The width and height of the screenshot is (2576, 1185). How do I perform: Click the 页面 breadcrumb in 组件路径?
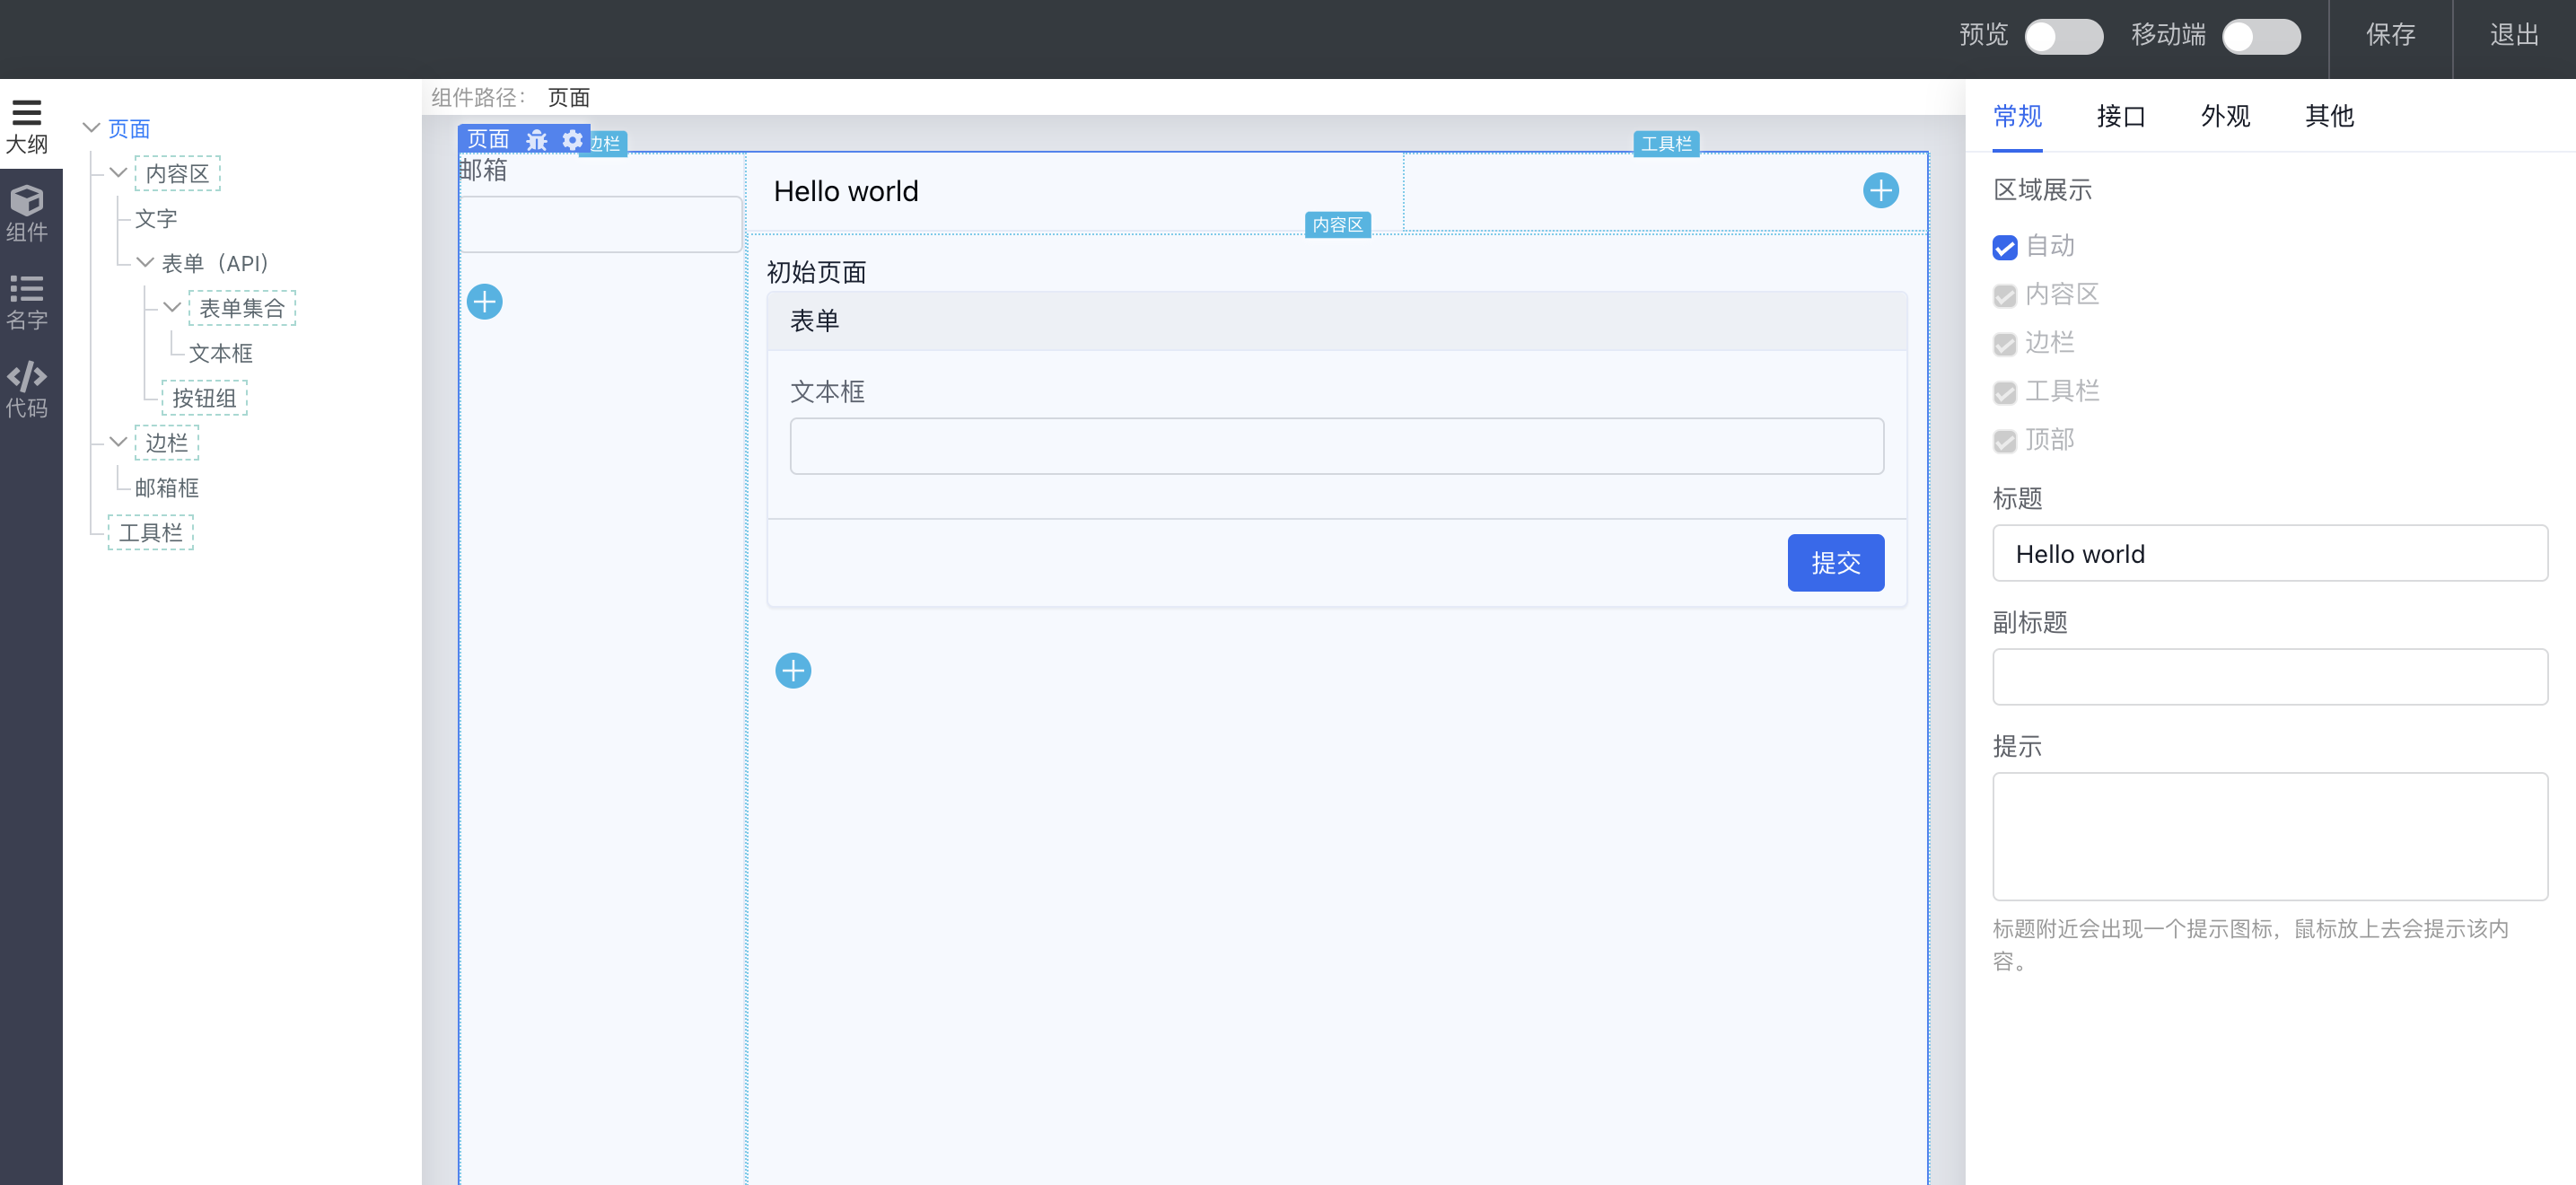(569, 98)
